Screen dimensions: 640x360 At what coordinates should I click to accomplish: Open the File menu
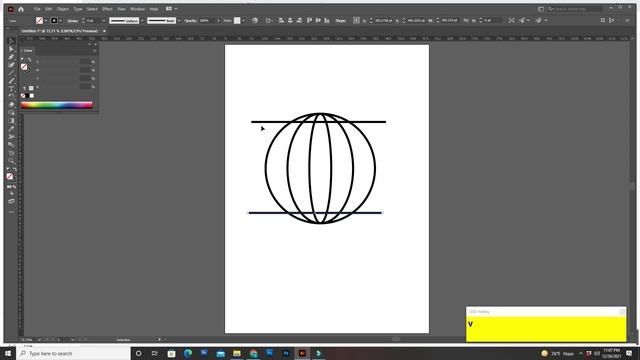pos(37,9)
